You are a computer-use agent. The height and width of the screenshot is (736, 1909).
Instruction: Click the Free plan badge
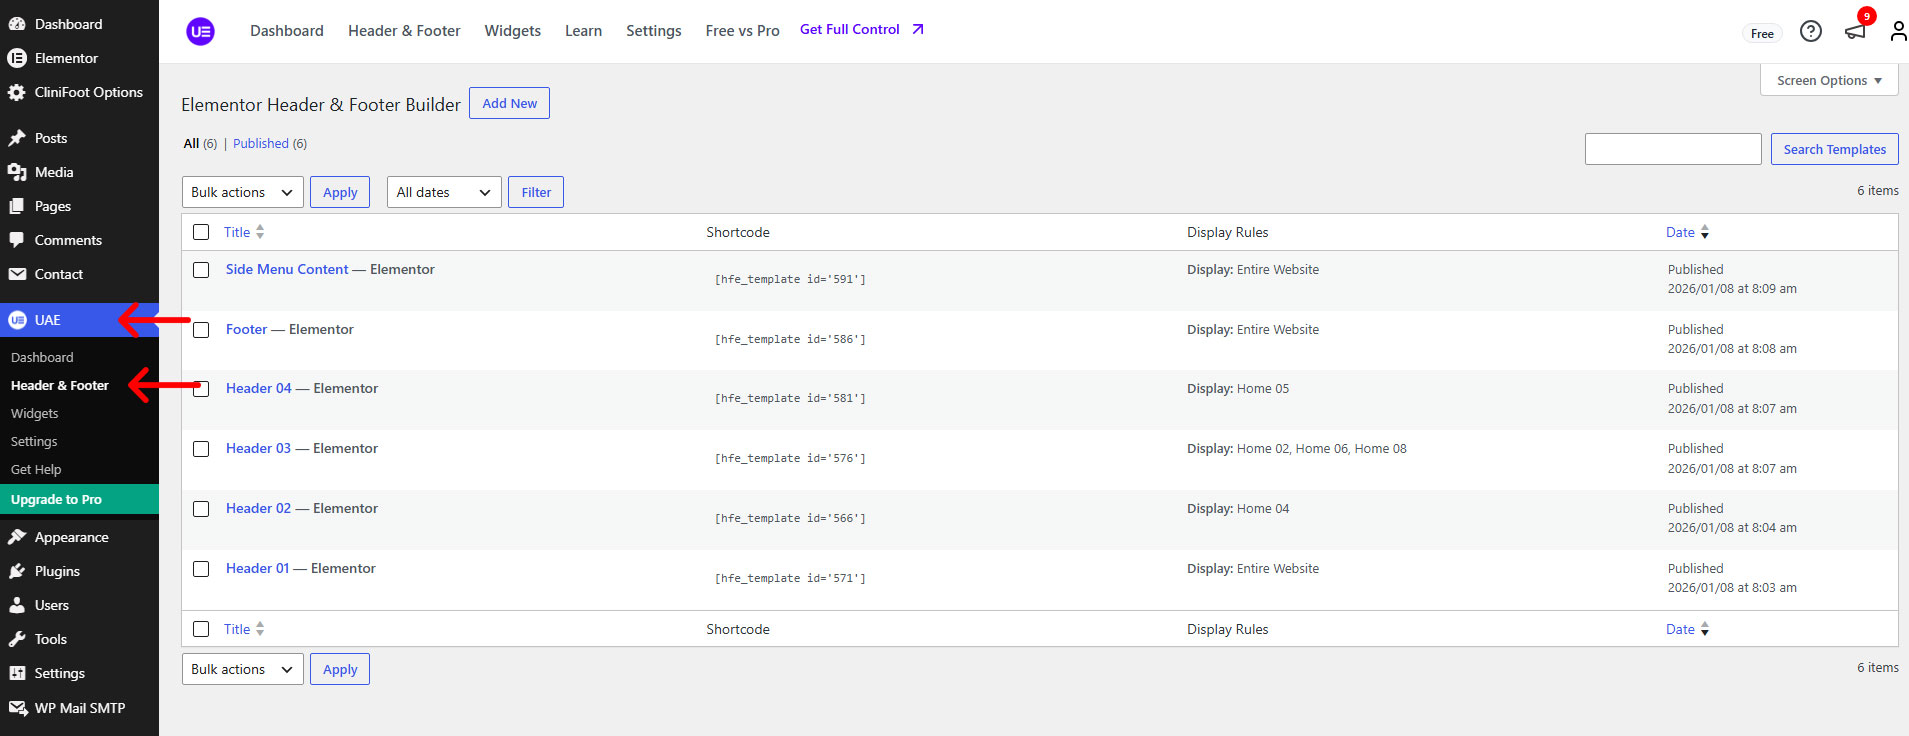[x=1762, y=33]
